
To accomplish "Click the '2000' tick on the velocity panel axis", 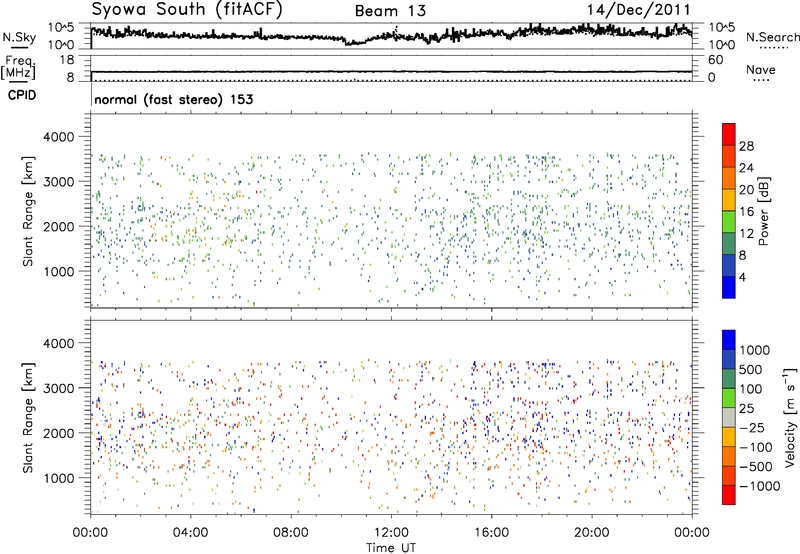I will tap(58, 433).
